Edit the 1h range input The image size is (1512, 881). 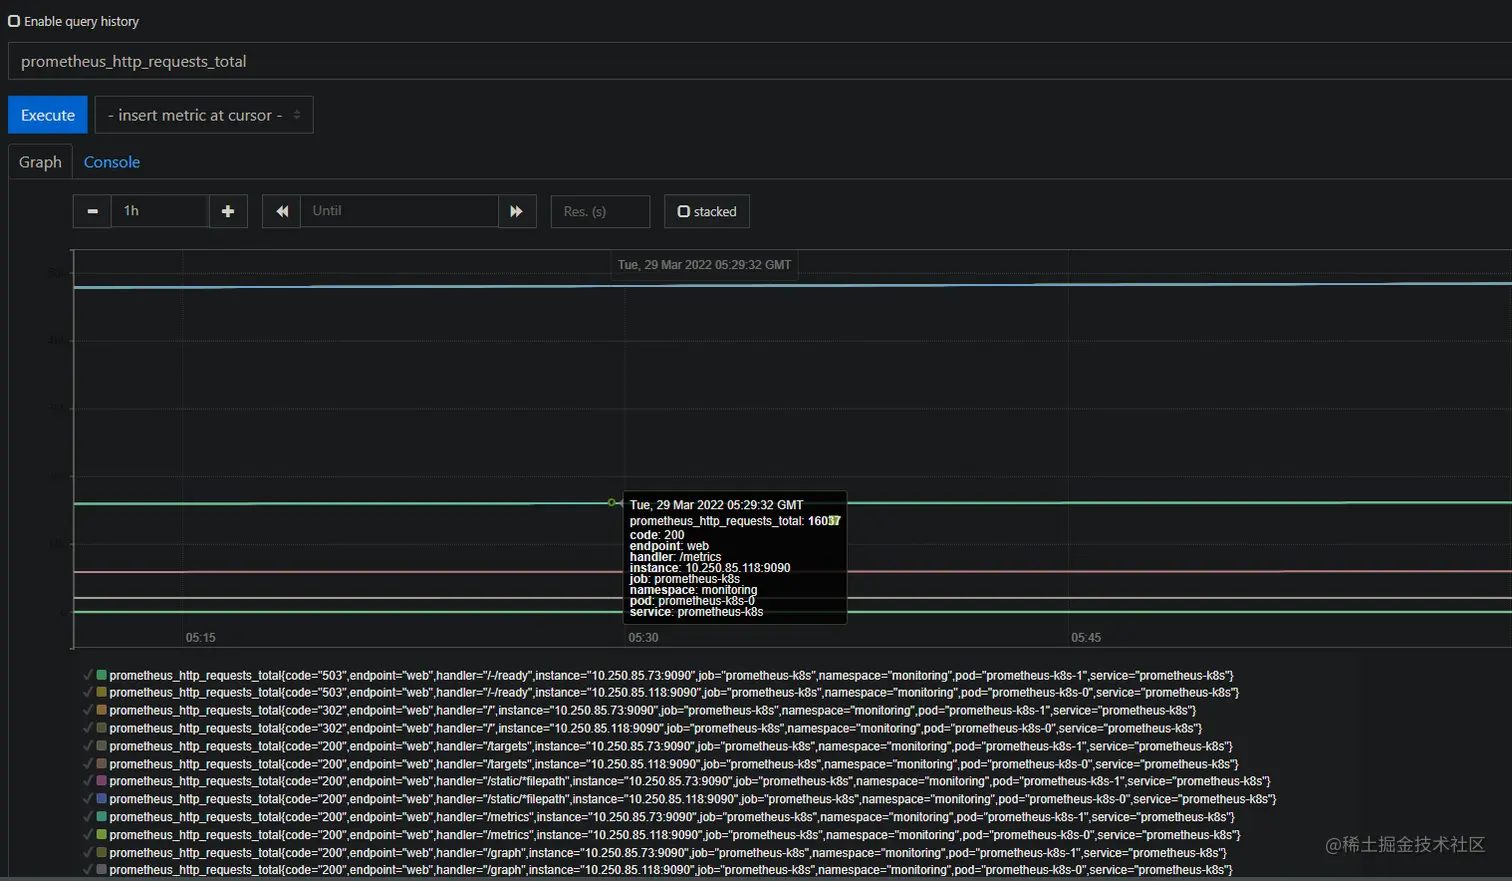point(160,211)
